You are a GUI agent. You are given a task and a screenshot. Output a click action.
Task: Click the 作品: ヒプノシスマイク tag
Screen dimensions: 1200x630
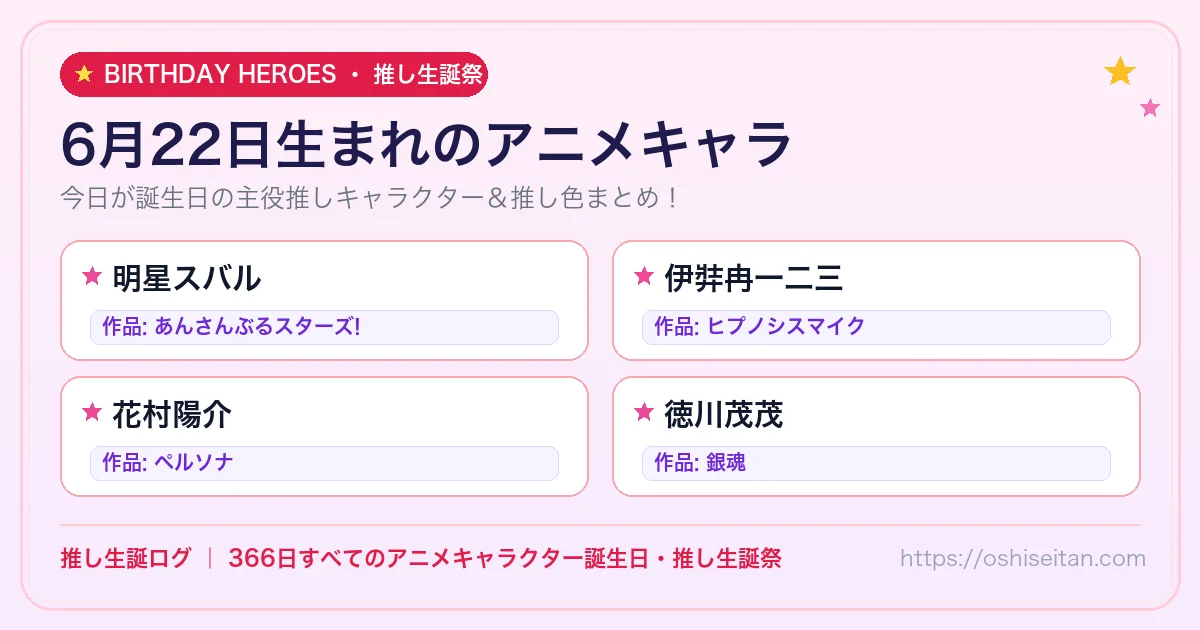click(x=876, y=327)
